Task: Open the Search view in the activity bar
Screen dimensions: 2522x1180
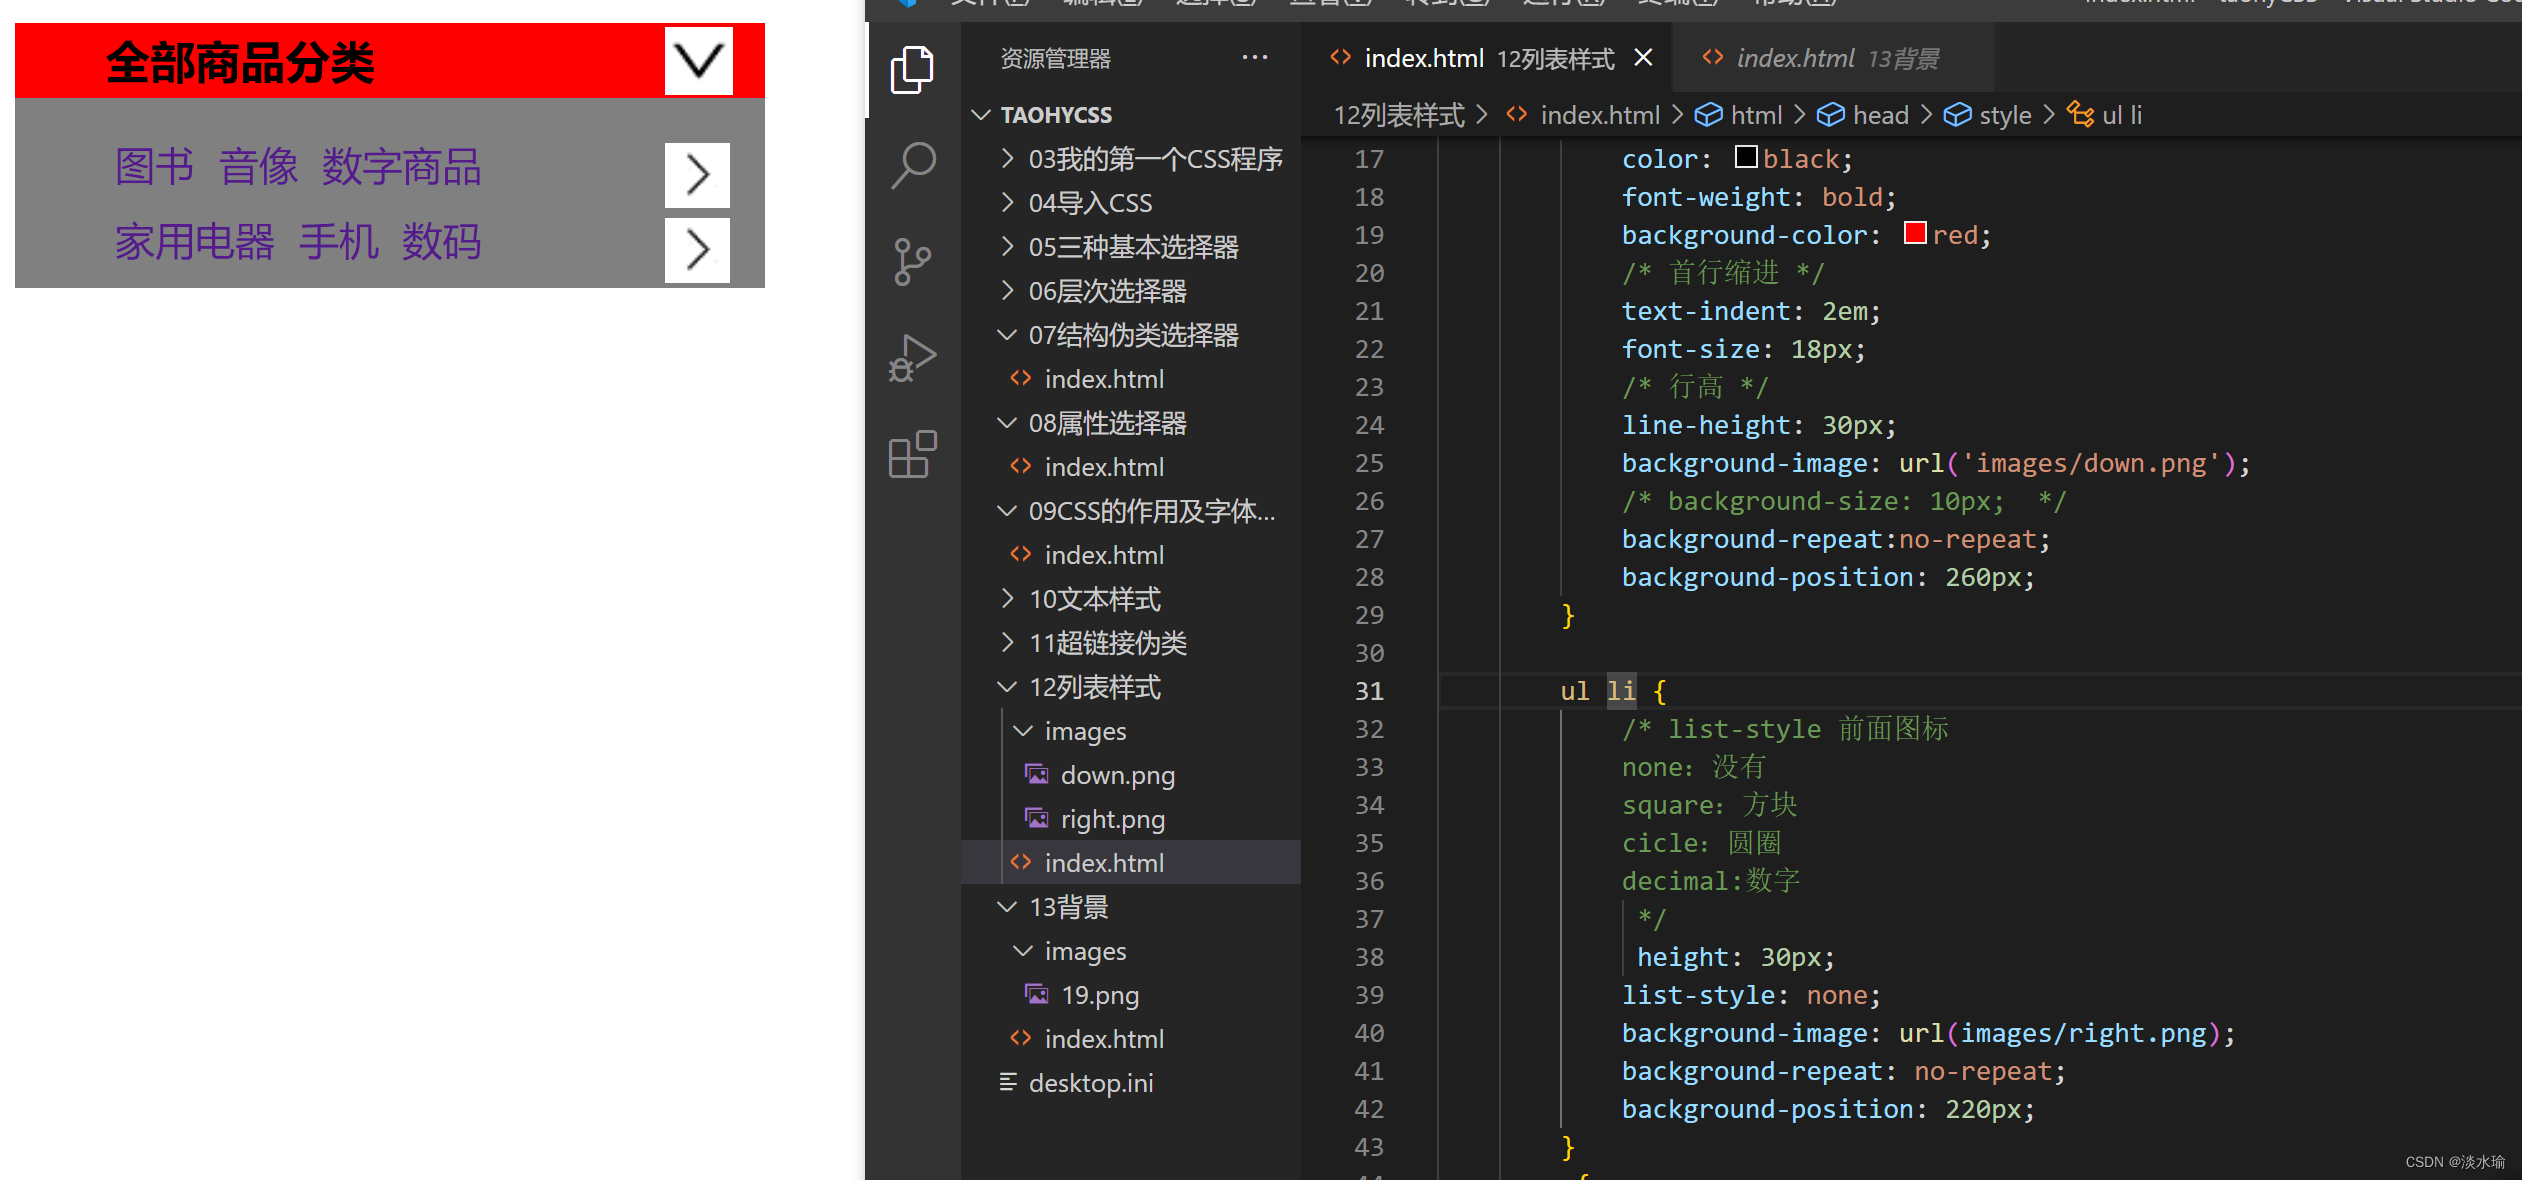Action: point(912,165)
